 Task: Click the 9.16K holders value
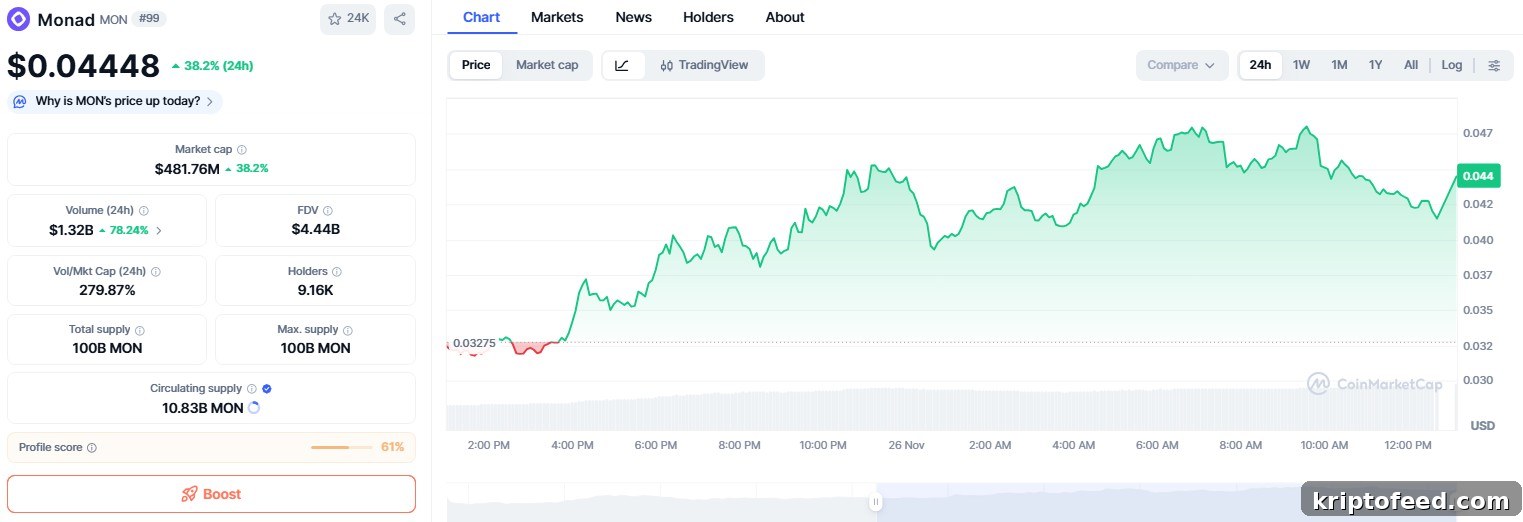(315, 290)
